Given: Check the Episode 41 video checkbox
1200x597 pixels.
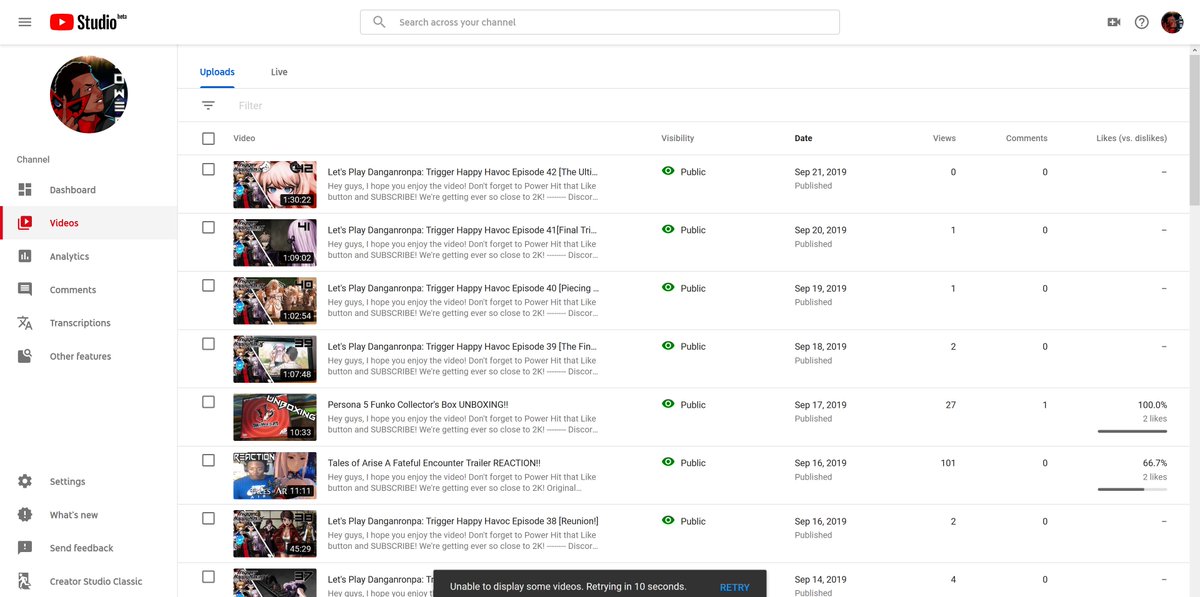Looking at the screenshot, I should tap(208, 227).
